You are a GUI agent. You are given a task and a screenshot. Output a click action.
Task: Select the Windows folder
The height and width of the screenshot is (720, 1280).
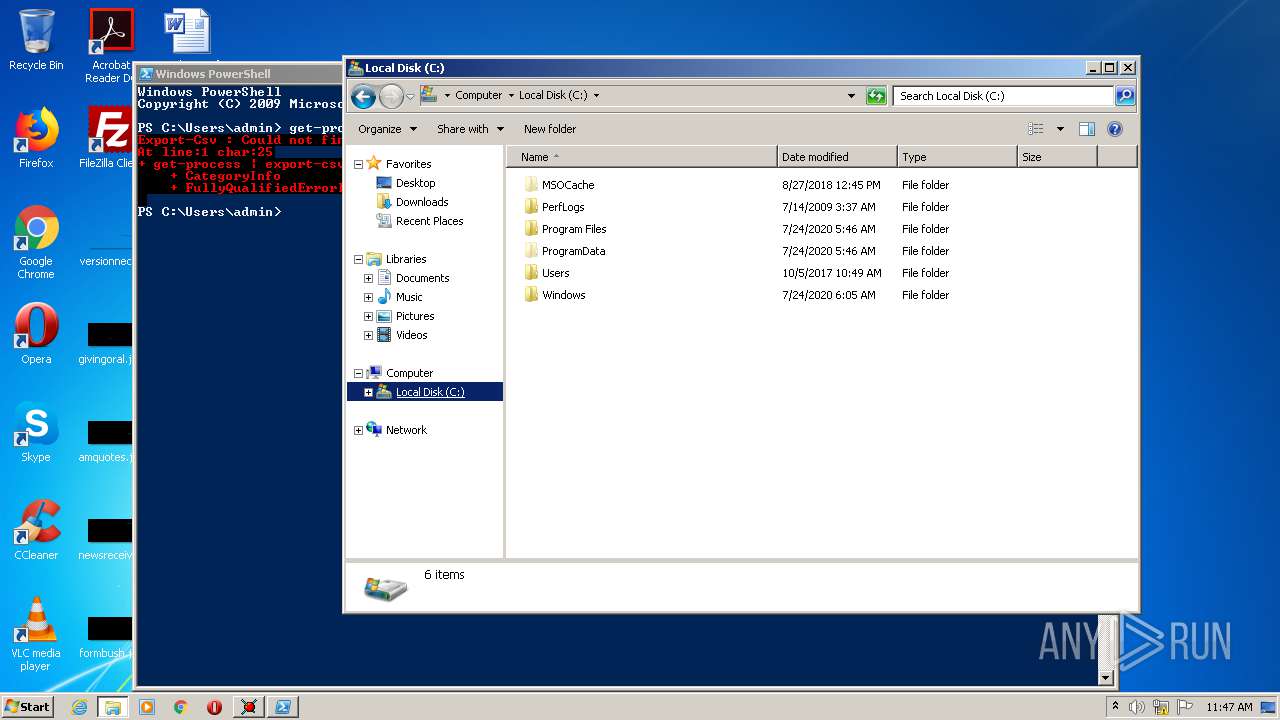point(563,295)
